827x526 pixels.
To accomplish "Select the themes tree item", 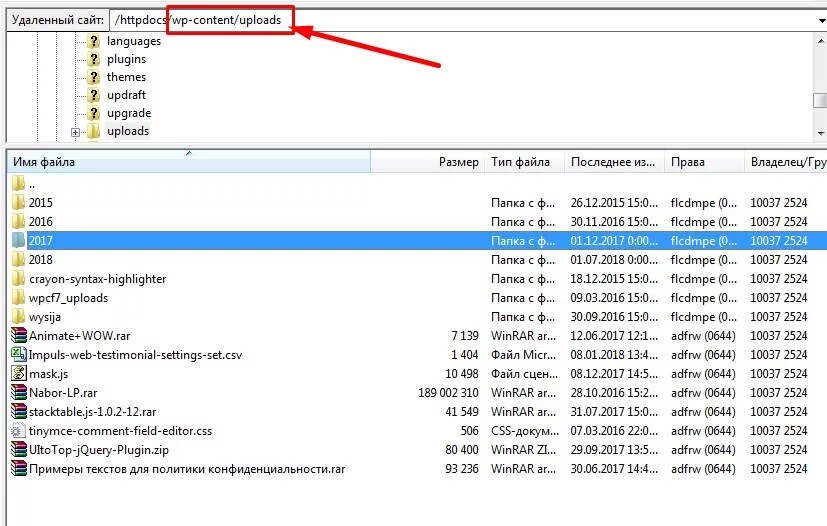I will click(127, 77).
